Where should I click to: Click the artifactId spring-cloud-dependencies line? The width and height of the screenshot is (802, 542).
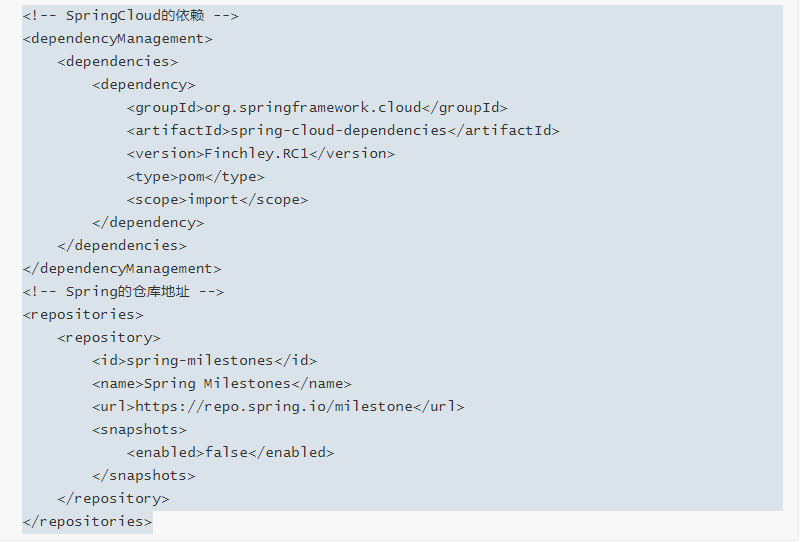coord(343,131)
